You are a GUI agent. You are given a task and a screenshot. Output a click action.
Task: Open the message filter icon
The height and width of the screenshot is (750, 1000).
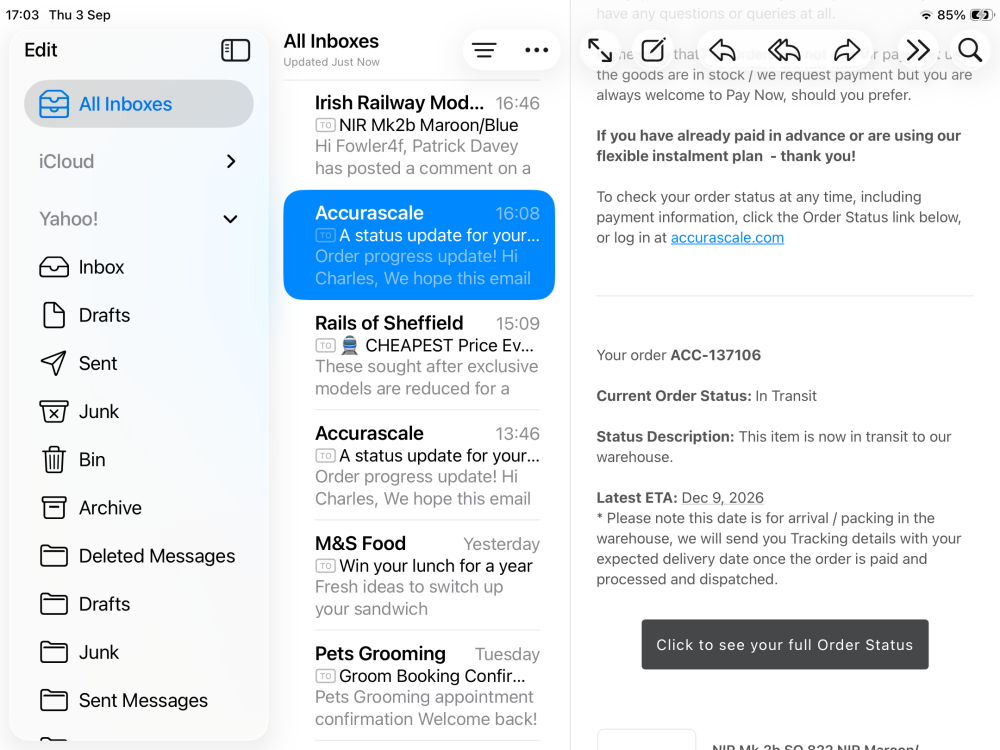(x=484, y=50)
